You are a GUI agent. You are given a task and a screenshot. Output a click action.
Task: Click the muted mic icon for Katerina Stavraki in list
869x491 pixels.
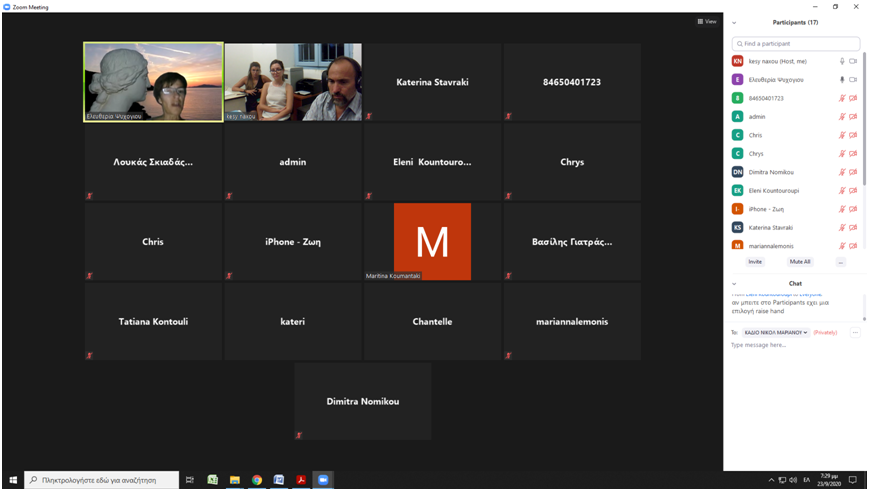coord(842,227)
